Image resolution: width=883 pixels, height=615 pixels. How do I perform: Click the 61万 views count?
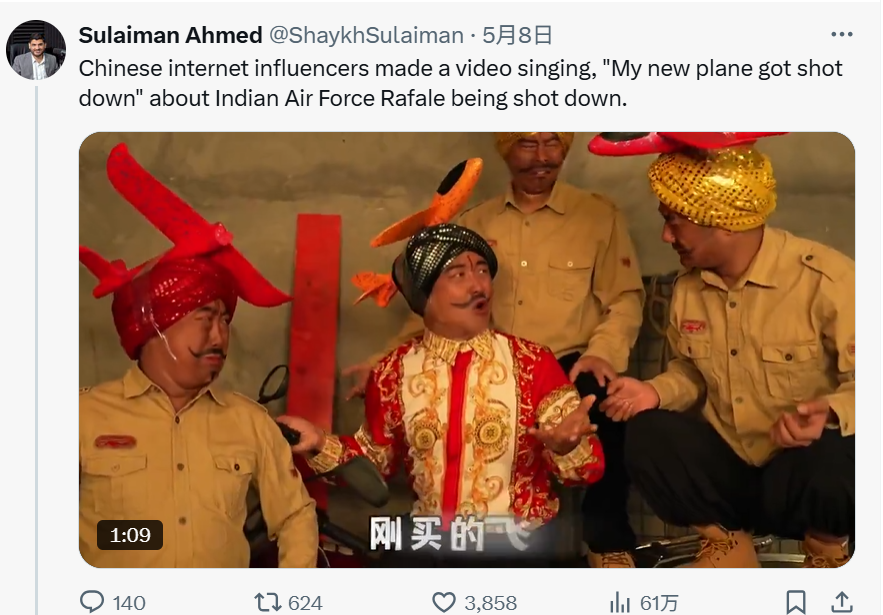click(659, 603)
